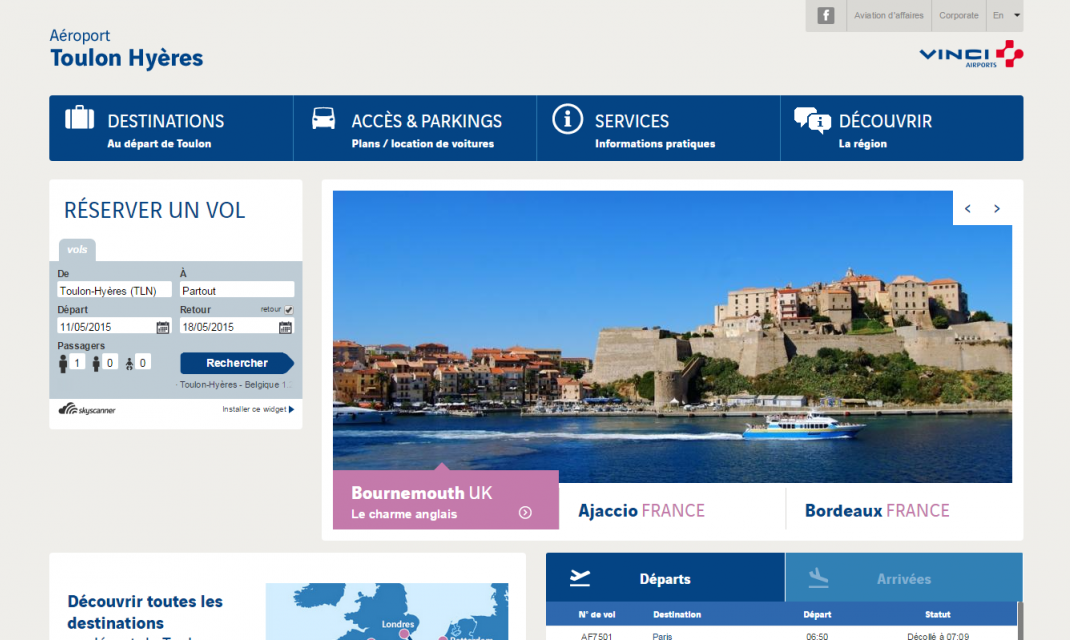
Task: Expand the En language dropdown
Action: tap(1006, 16)
